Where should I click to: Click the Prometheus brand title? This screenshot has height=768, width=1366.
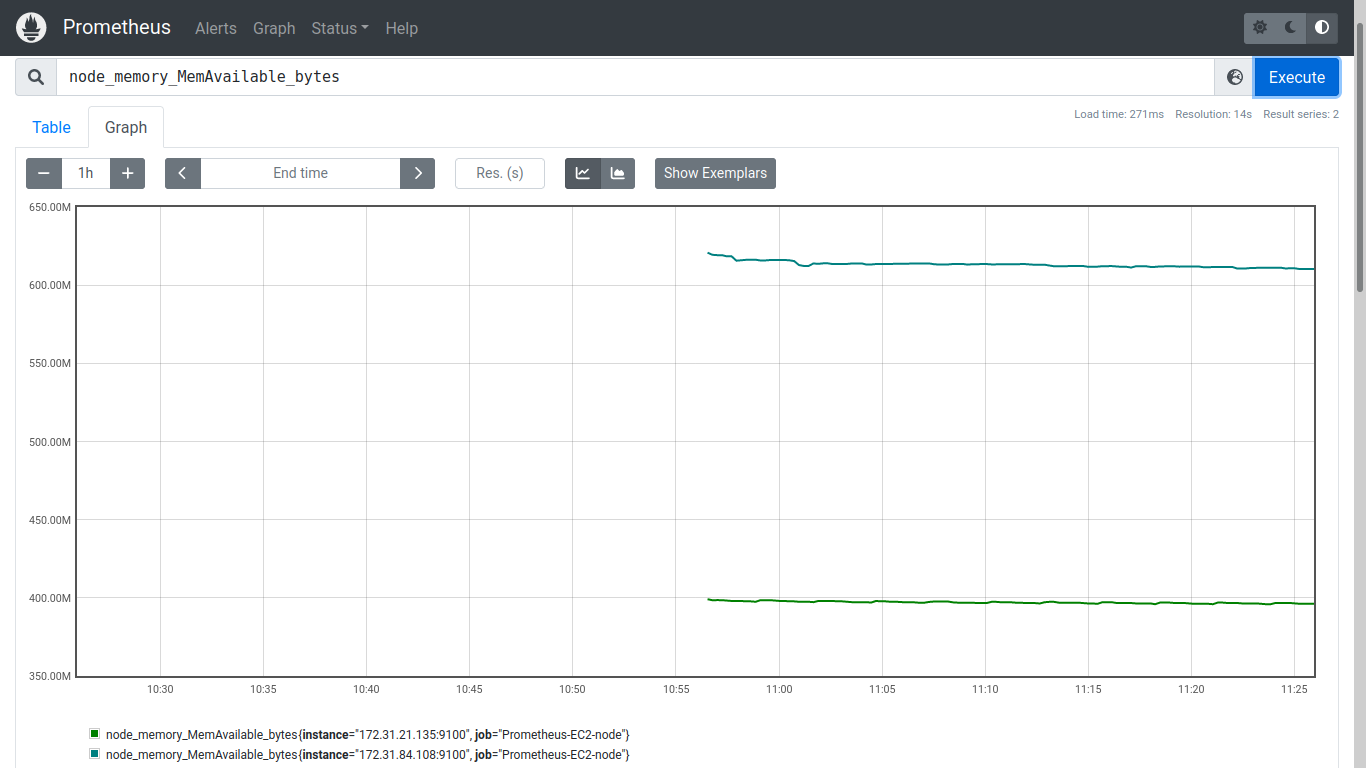tap(117, 27)
